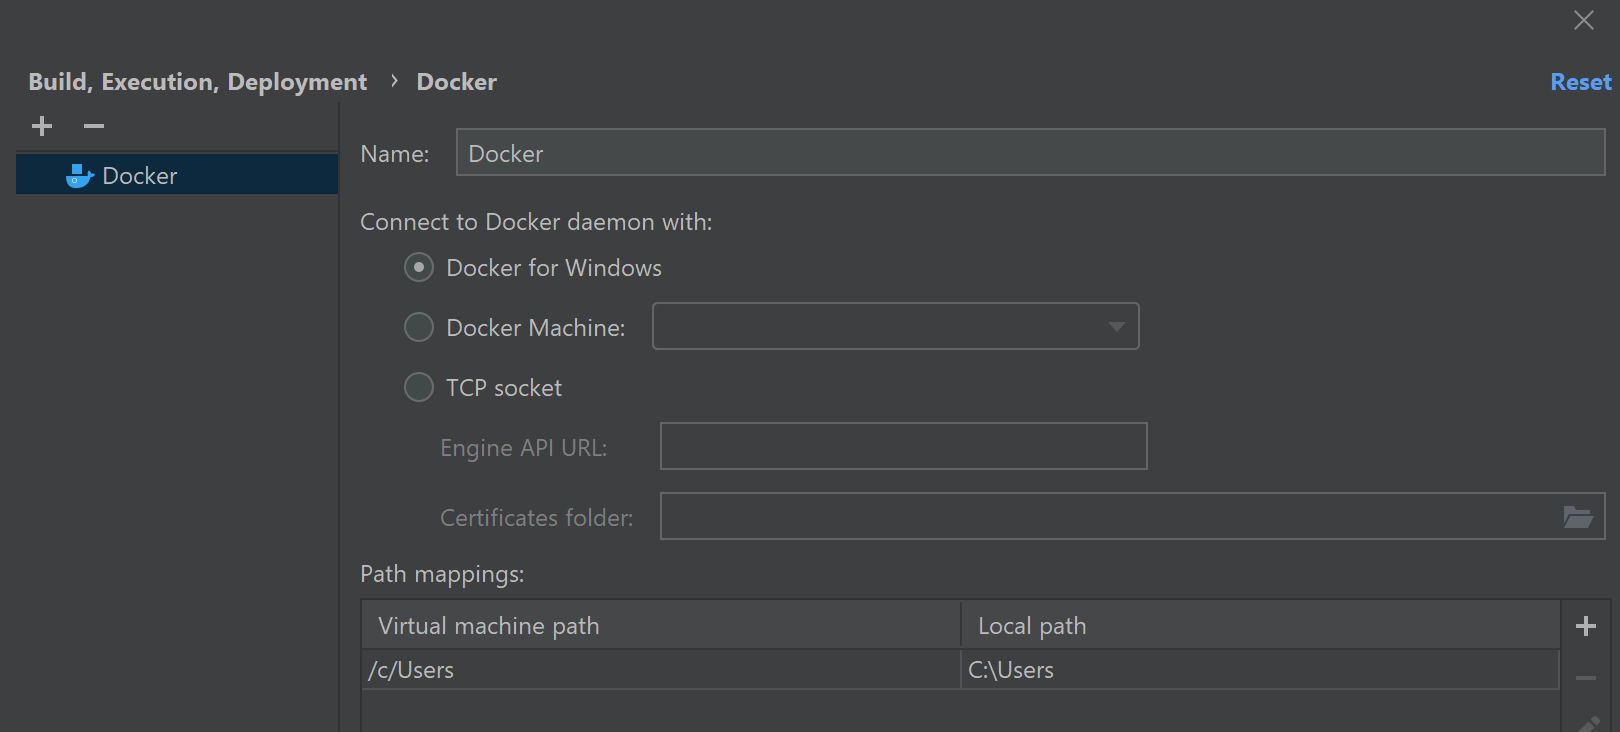
Task: Click the Engine API URL: label
Action: tap(524, 448)
